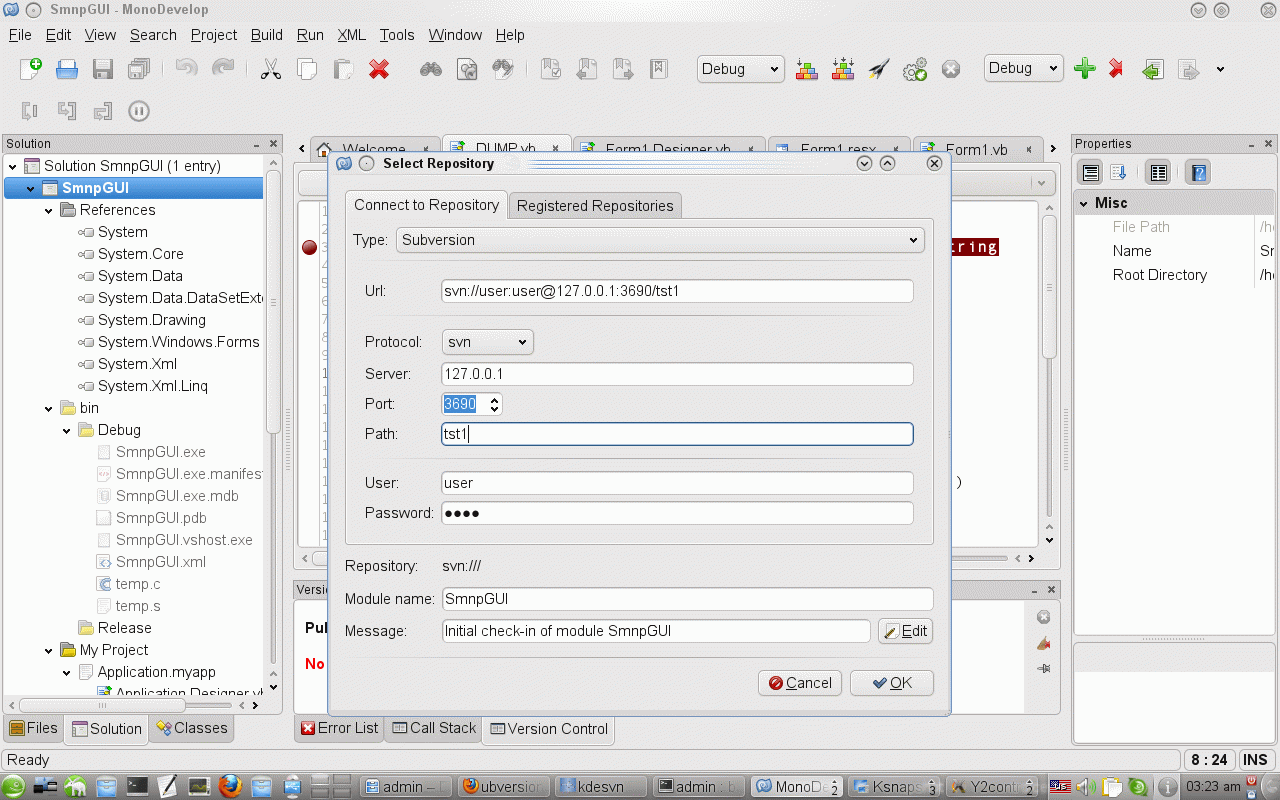Collapse the References tree node

[49, 210]
